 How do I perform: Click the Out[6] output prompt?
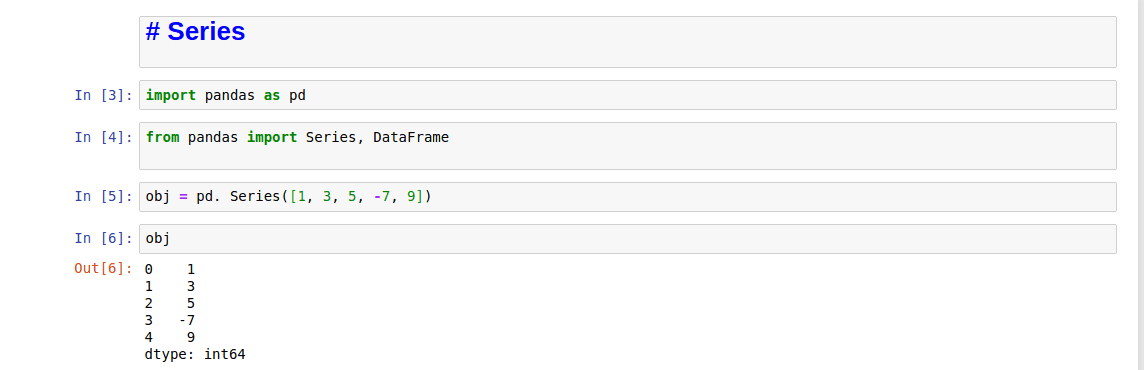(x=104, y=269)
